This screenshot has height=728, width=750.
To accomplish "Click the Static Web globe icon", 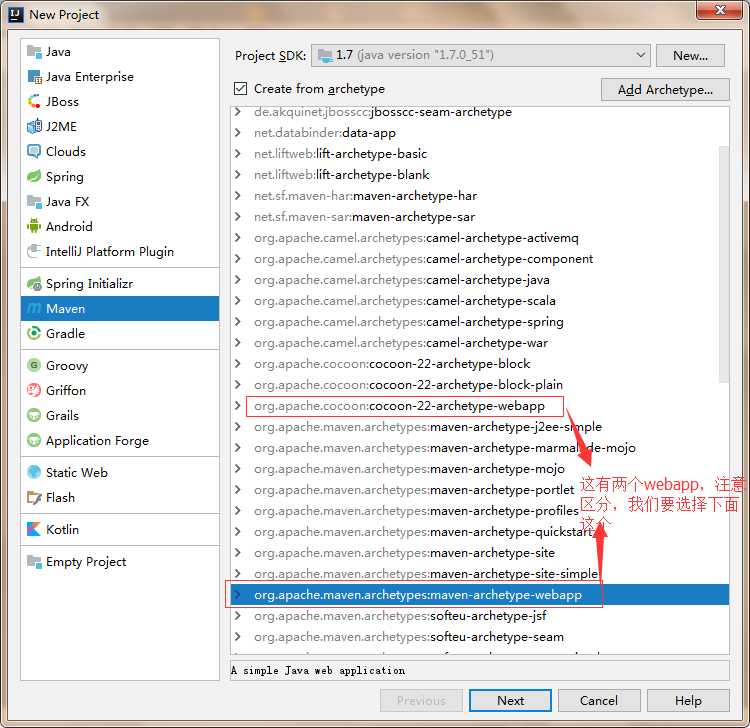I will click(x=34, y=473).
